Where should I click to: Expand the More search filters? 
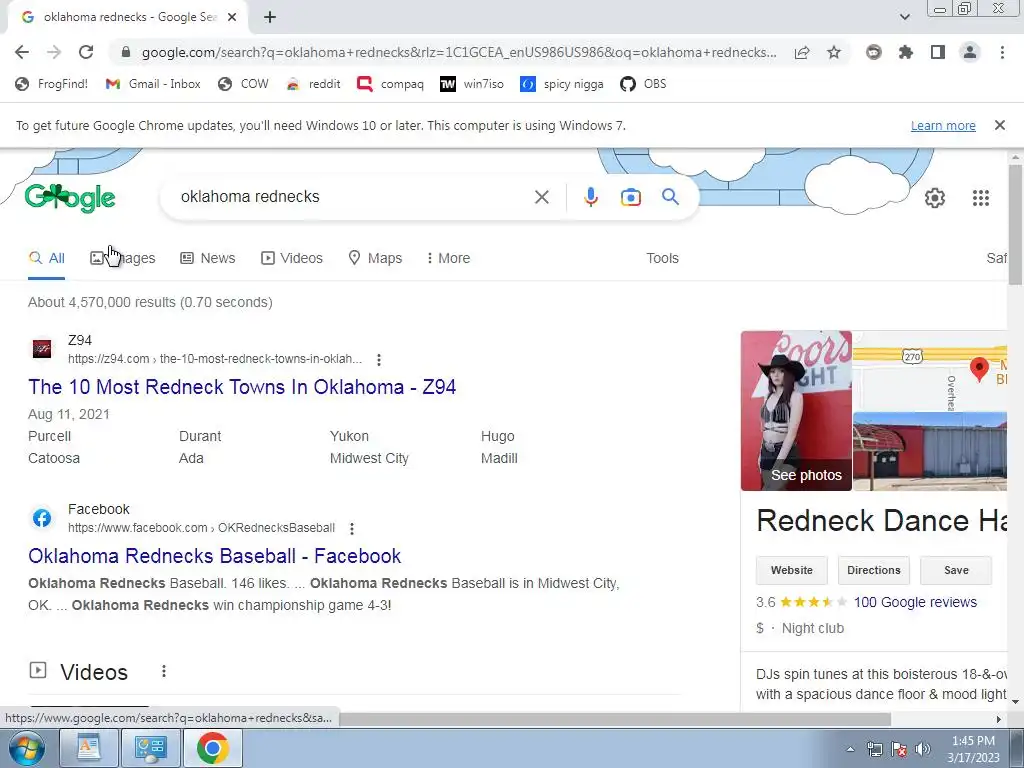click(x=448, y=258)
